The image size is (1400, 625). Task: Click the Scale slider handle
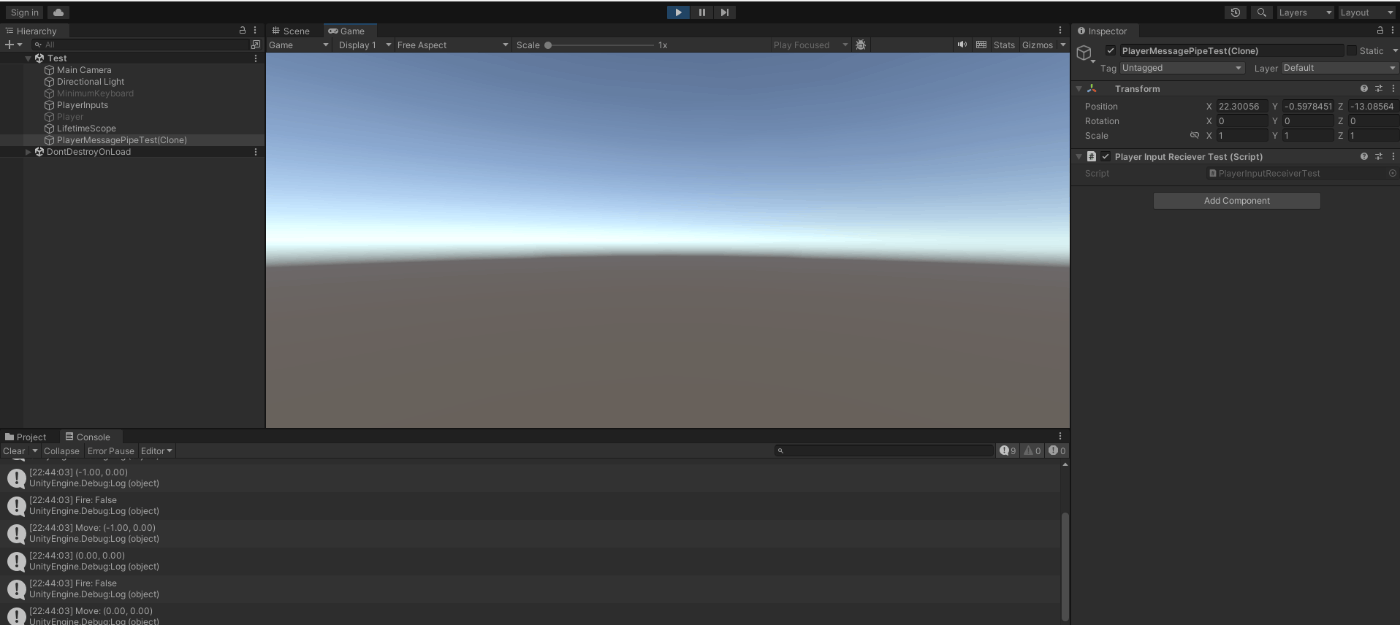(x=548, y=45)
